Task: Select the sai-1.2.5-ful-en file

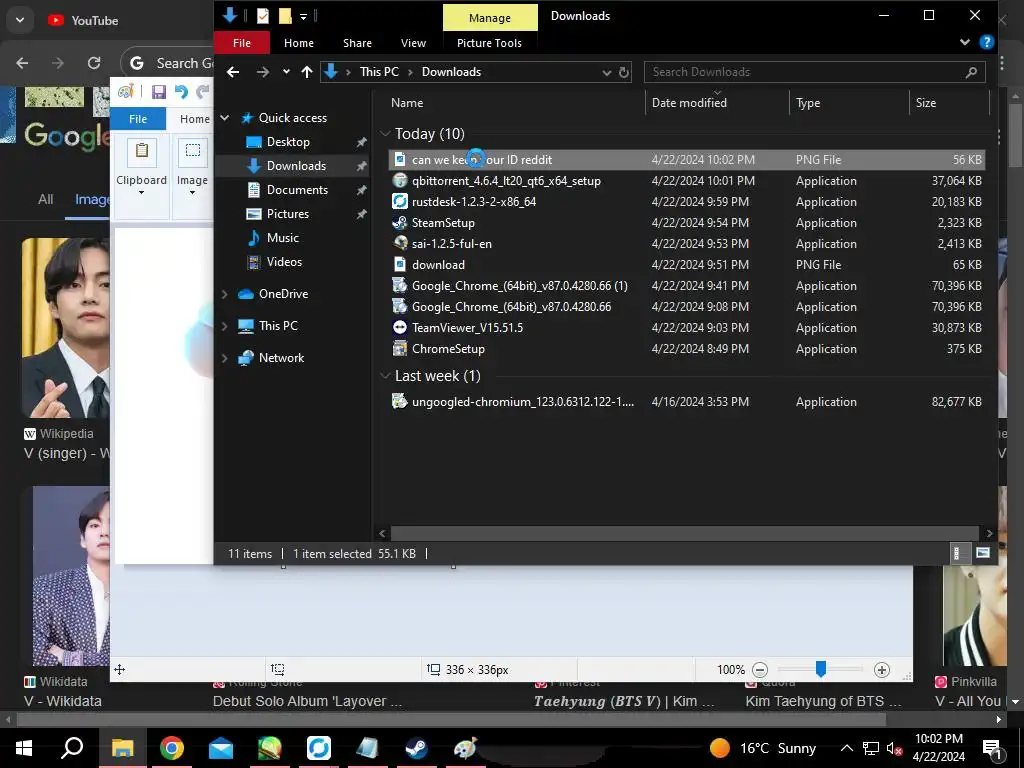Action: (451, 244)
